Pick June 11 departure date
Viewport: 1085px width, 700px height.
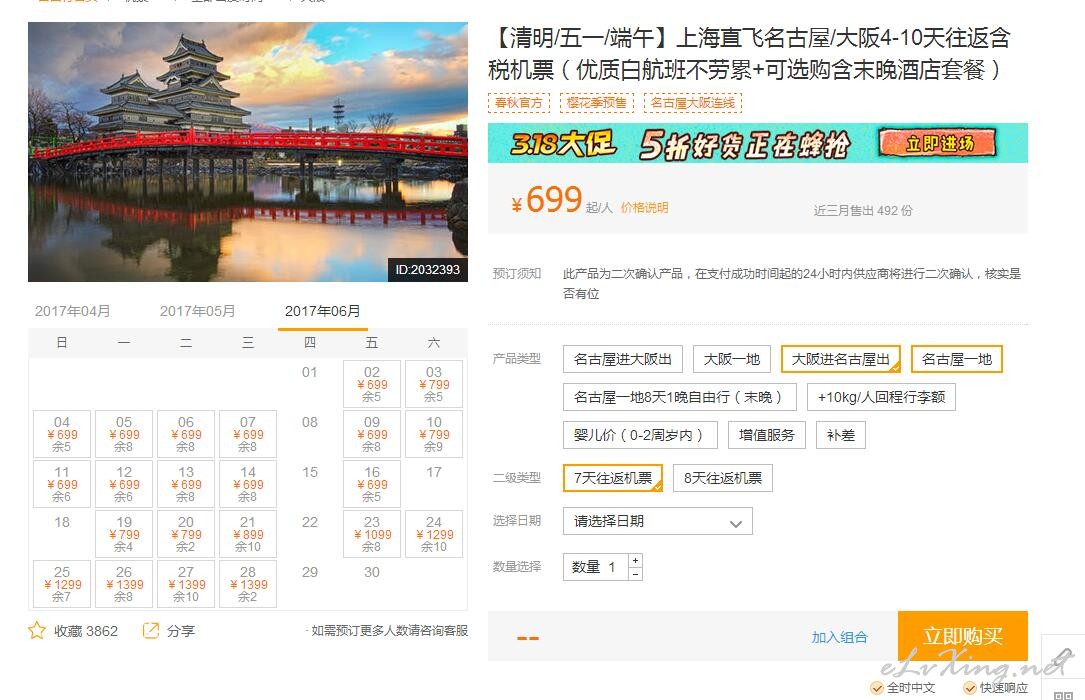click(62, 483)
